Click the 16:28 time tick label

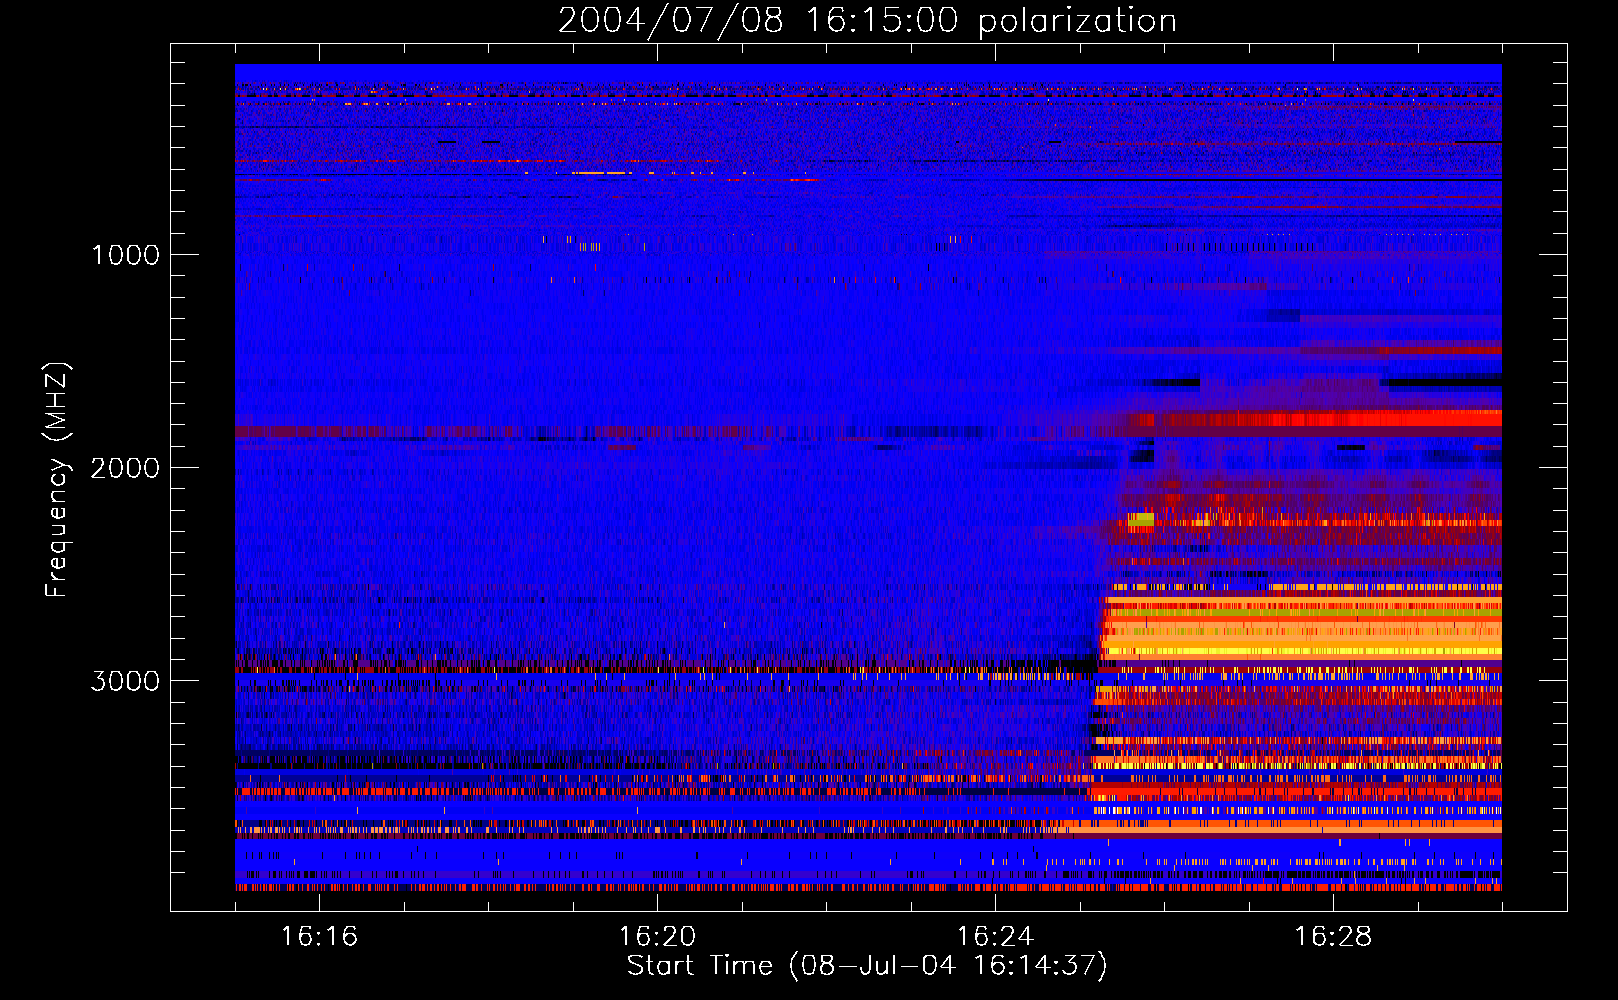click(x=1333, y=937)
